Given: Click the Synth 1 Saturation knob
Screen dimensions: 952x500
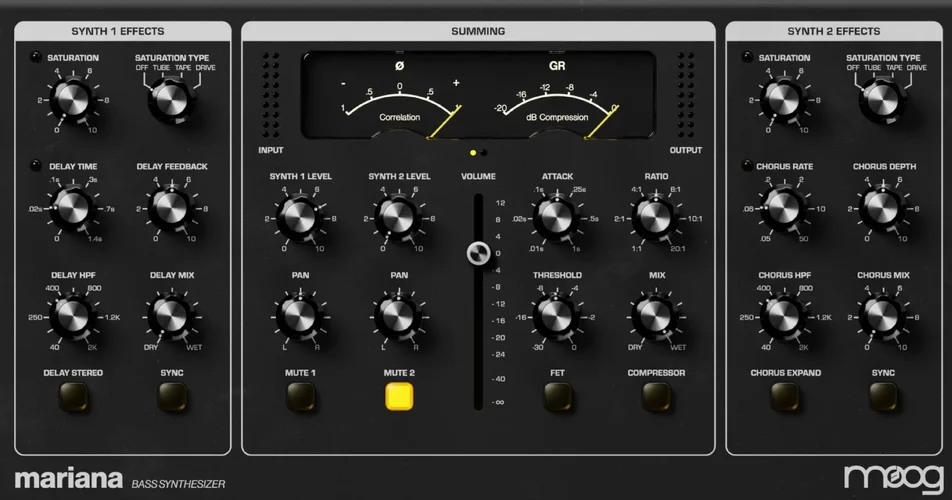Looking at the screenshot, I should coord(72,100).
